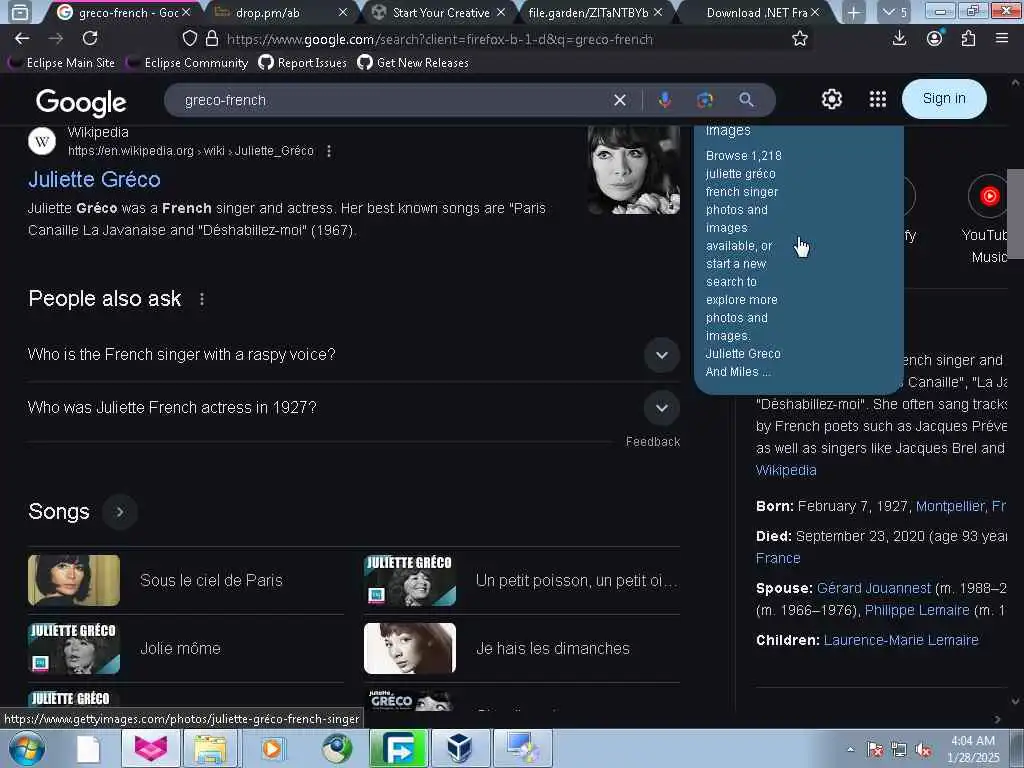Image resolution: width=1024 pixels, height=768 pixels.
Task: Go back to the previous page
Action: [22, 39]
